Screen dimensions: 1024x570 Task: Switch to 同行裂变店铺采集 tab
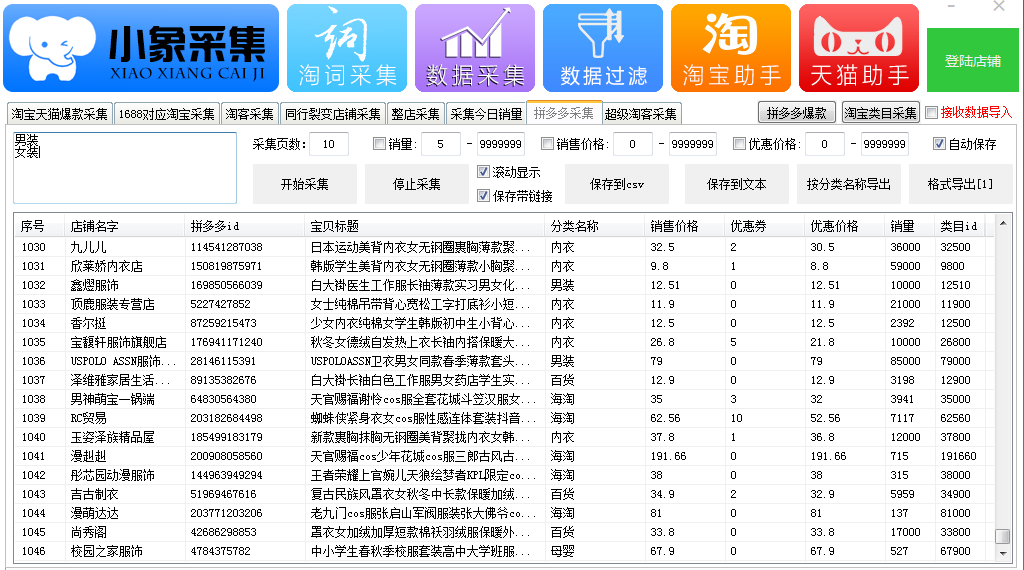pos(332,114)
